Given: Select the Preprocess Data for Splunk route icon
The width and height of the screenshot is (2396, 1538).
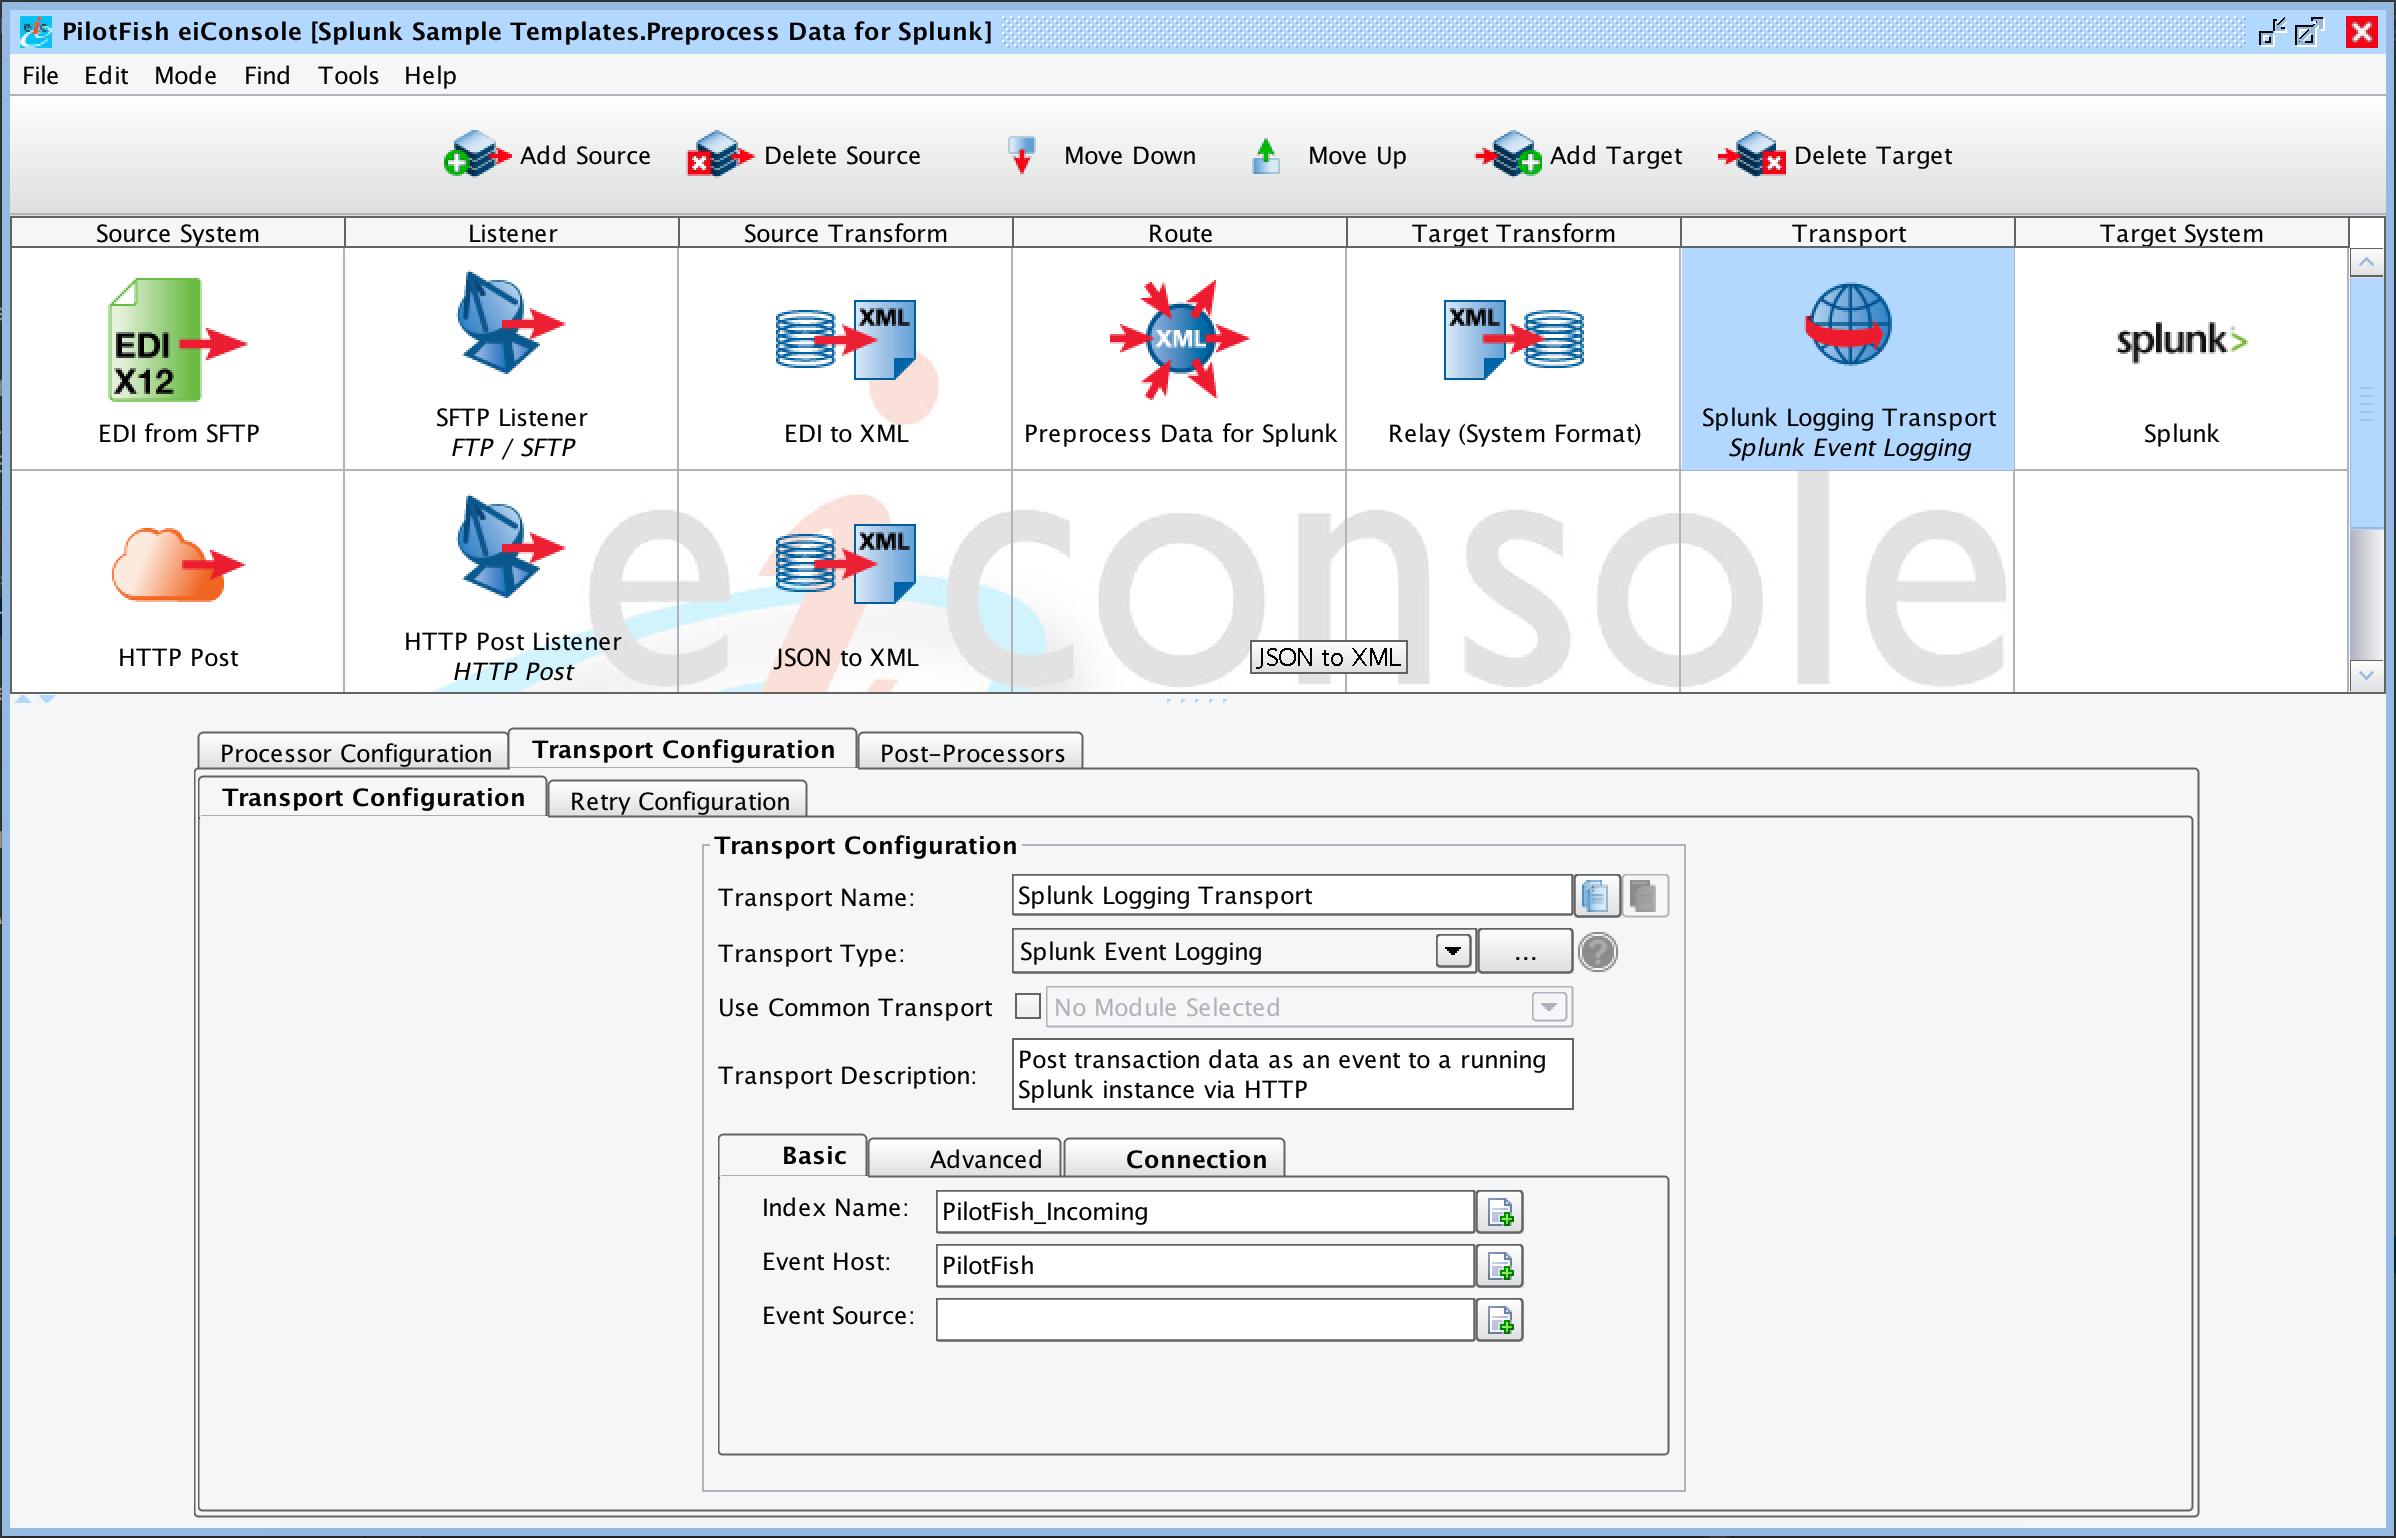Looking at the screenshot, I should coord(1180,338).
